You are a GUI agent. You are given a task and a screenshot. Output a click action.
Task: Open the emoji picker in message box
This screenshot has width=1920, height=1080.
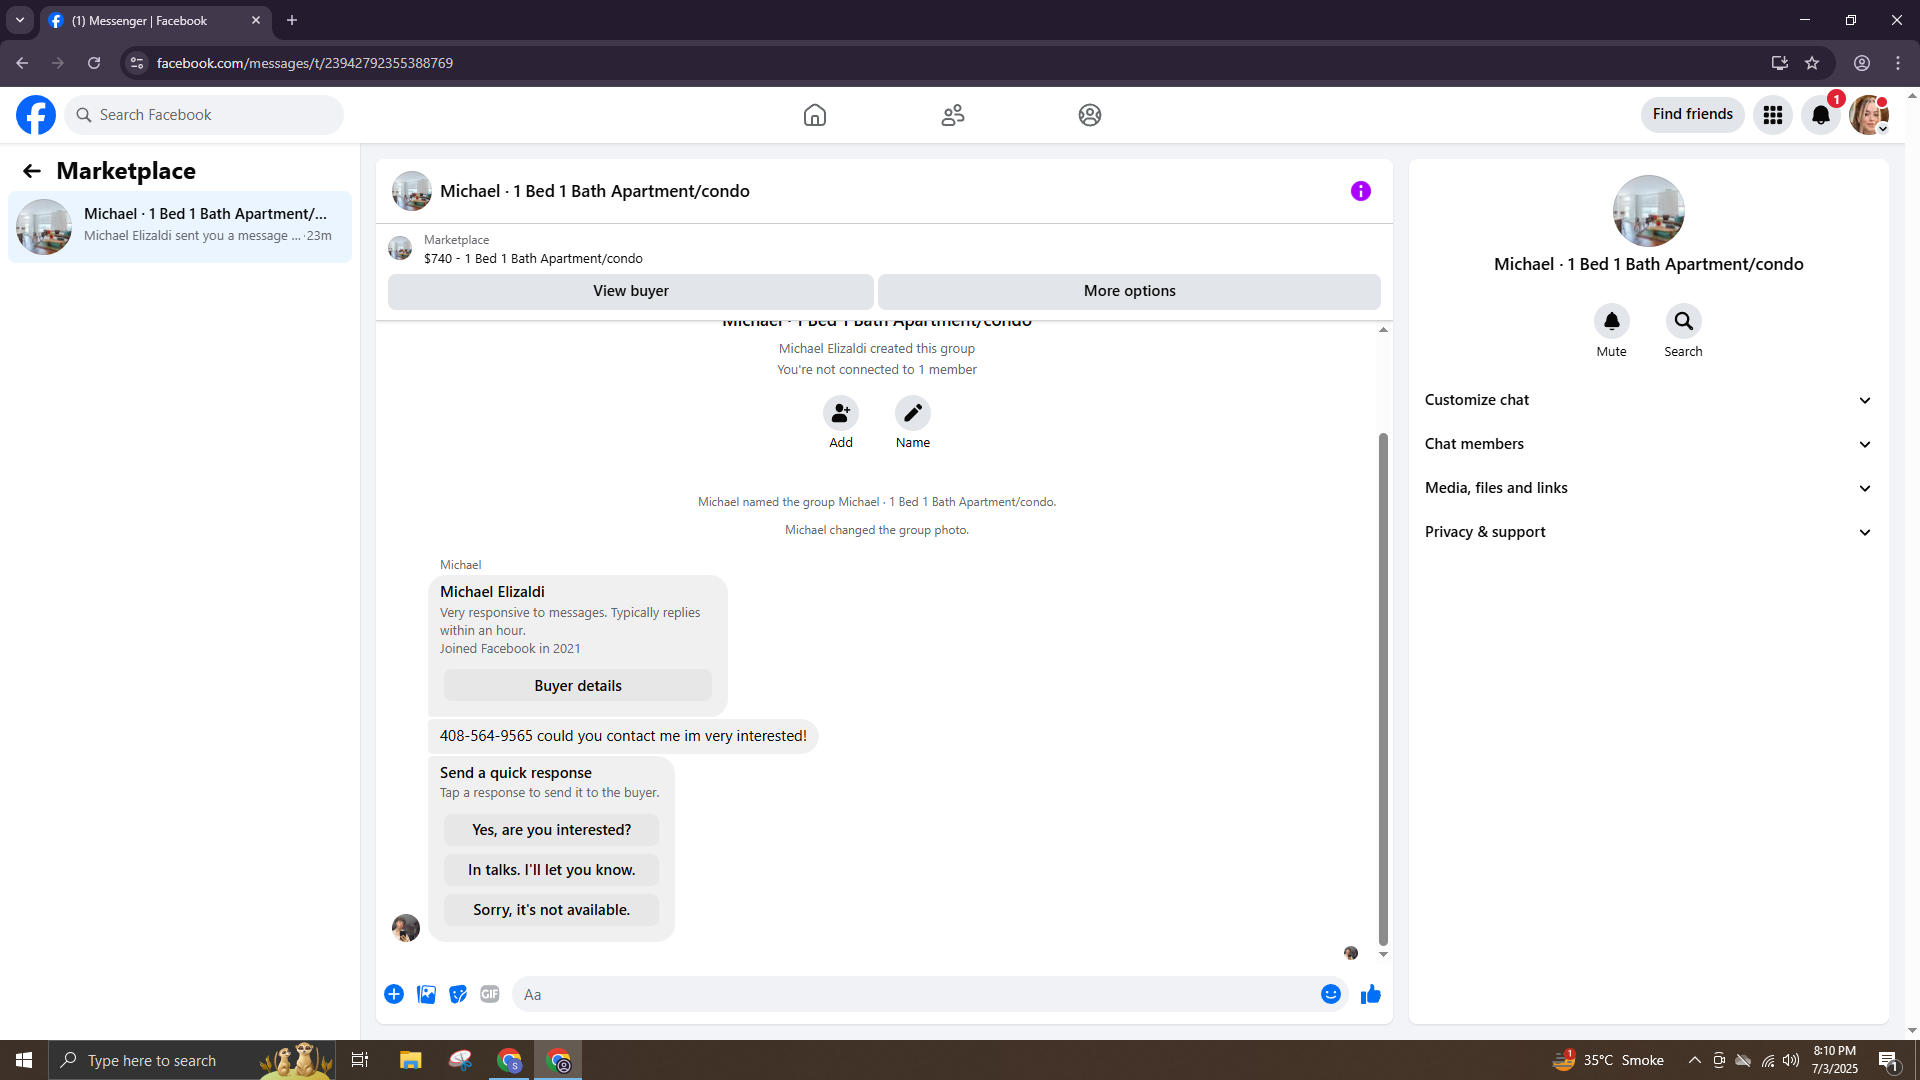click(1330, 994)
